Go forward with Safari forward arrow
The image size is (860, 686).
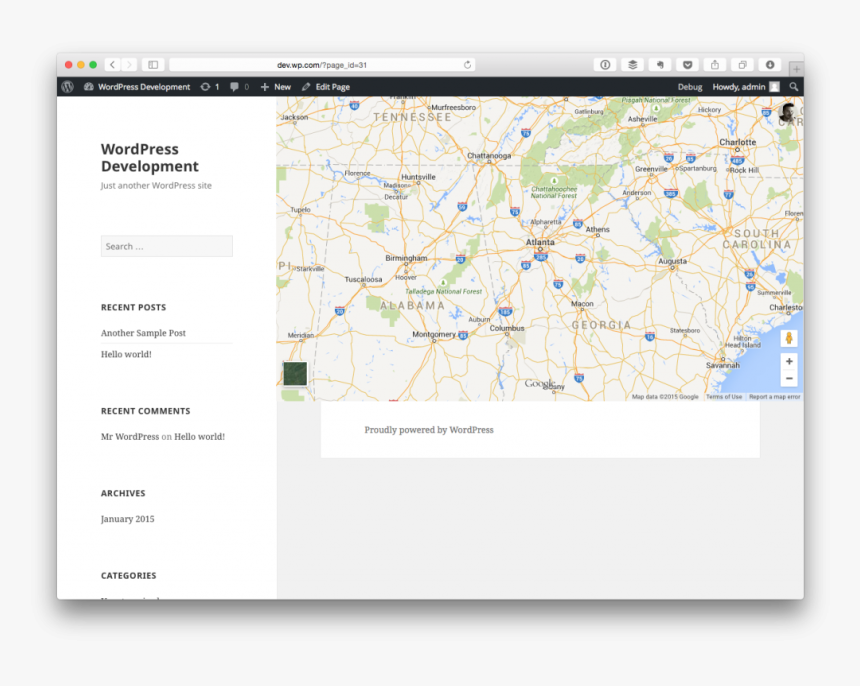click(129, 65)
